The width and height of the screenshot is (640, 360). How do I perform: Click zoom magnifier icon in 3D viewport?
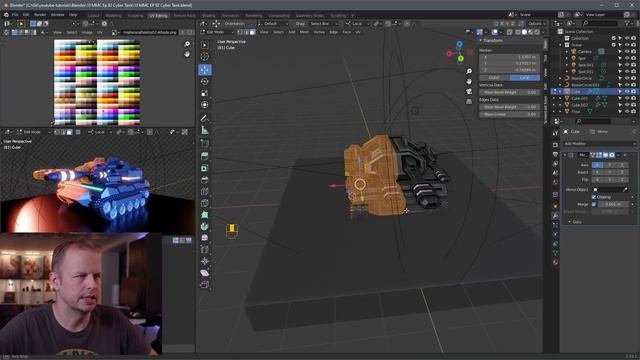click(x=469, y=71)
